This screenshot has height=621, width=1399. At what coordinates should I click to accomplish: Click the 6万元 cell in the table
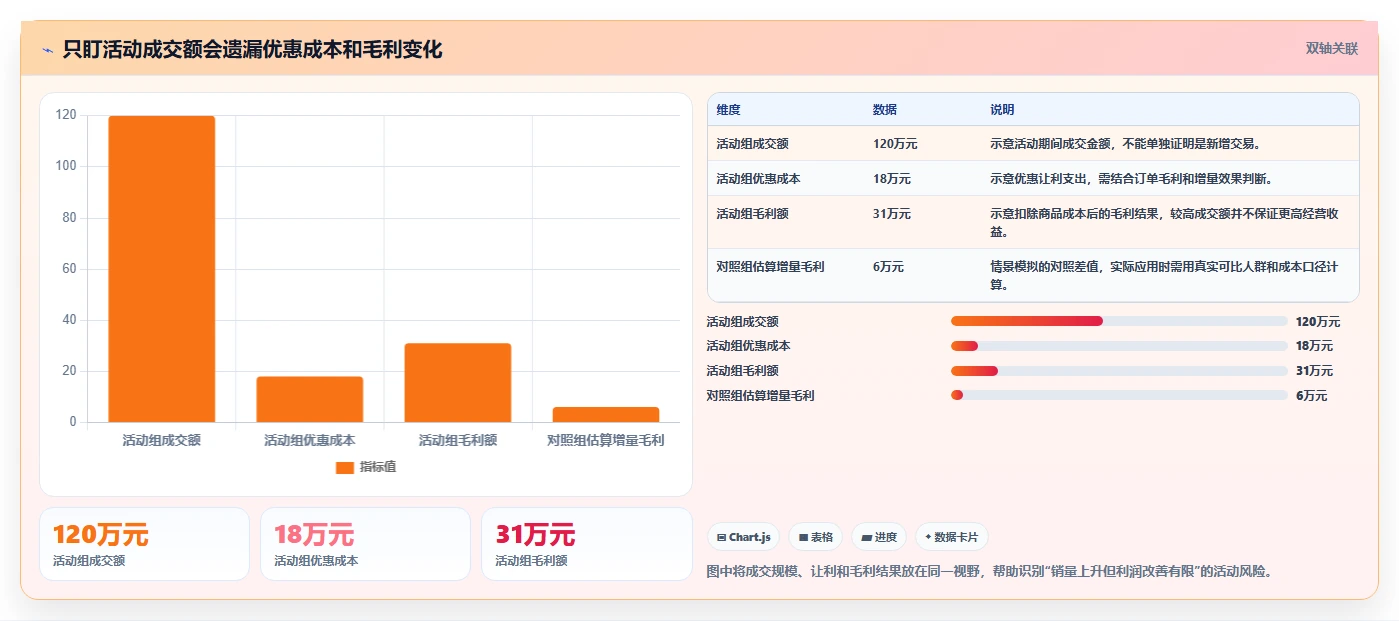(x=888, y=267)
